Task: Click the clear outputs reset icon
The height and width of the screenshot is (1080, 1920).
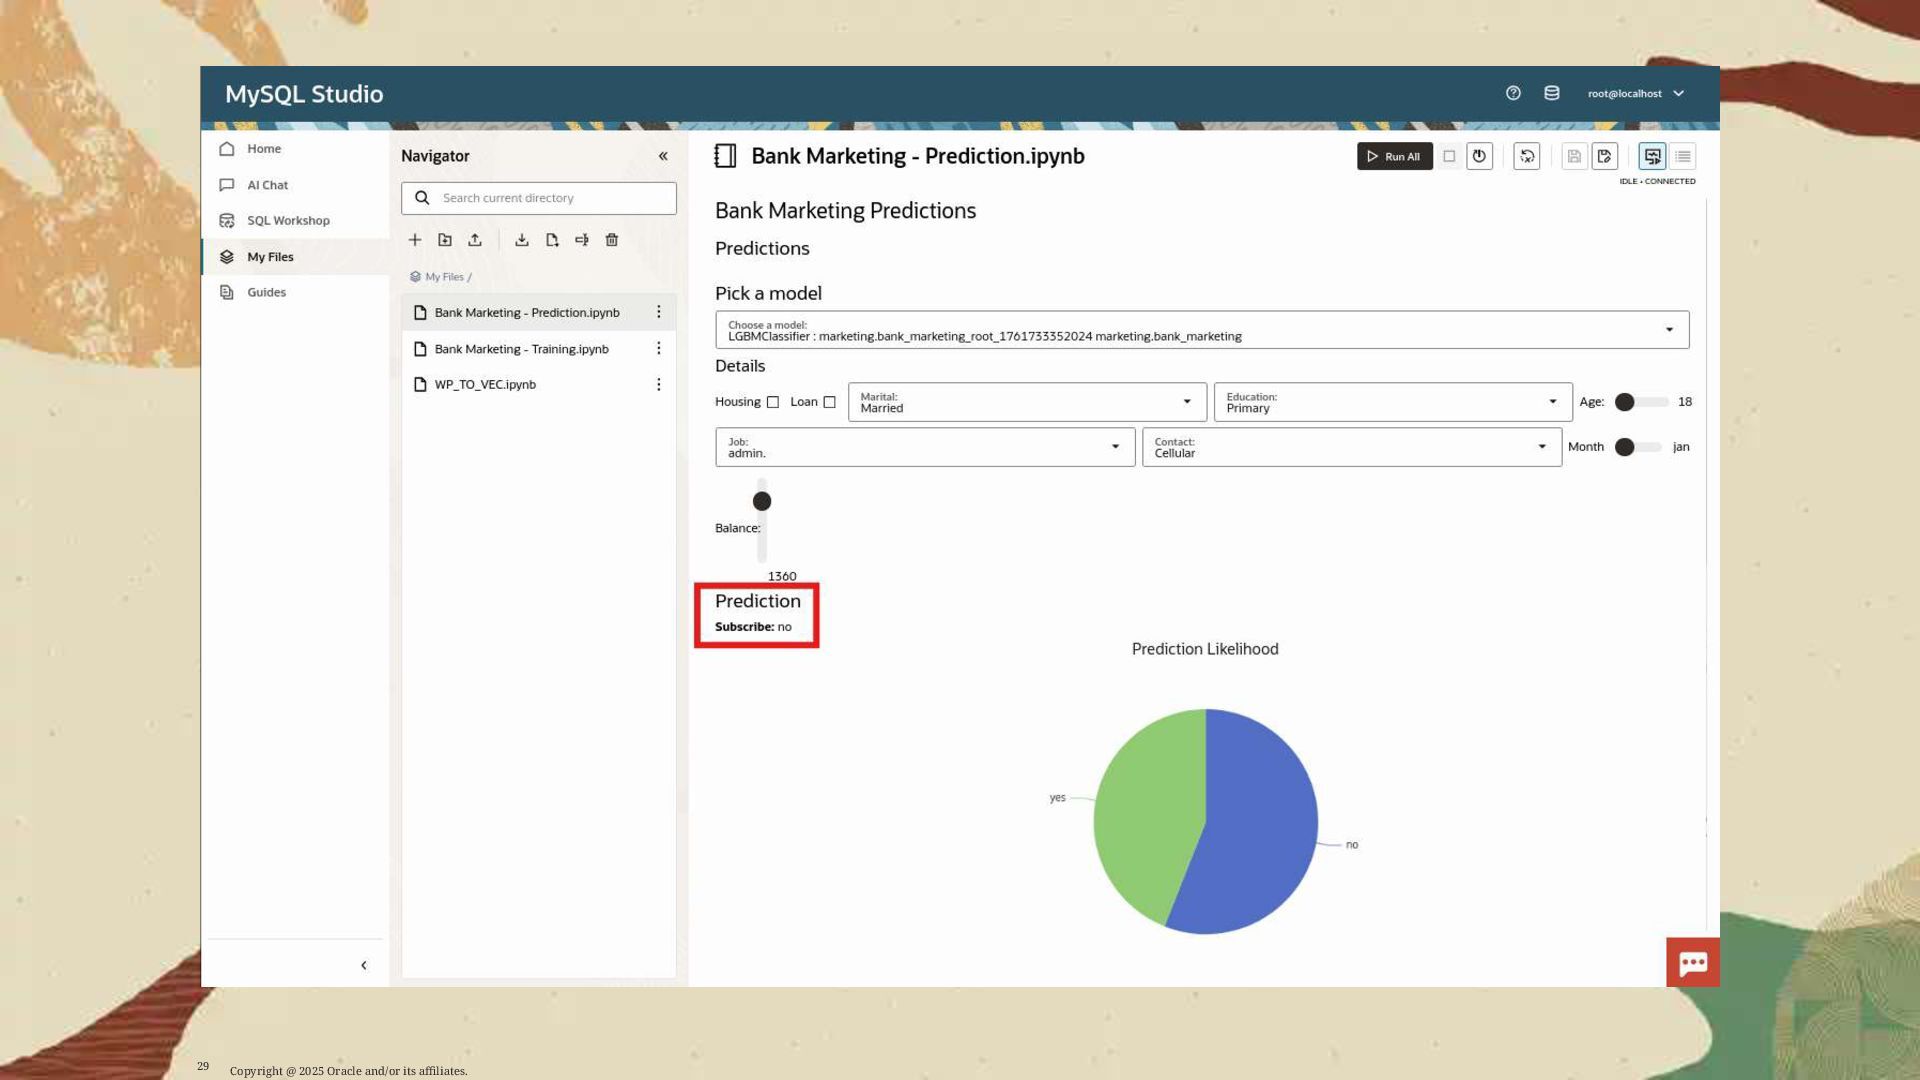Action: click(1527, 156)
